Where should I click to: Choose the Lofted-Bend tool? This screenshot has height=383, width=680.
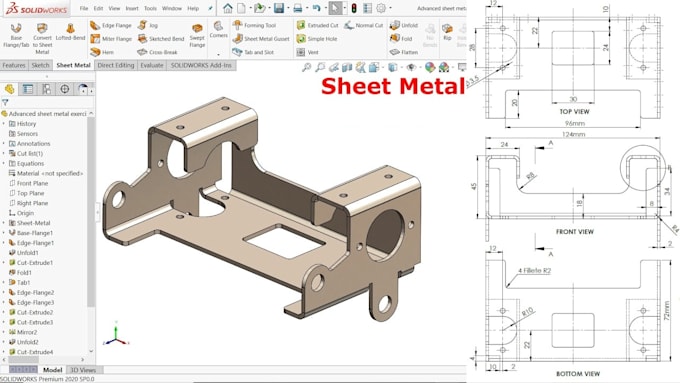click(70, 32)
